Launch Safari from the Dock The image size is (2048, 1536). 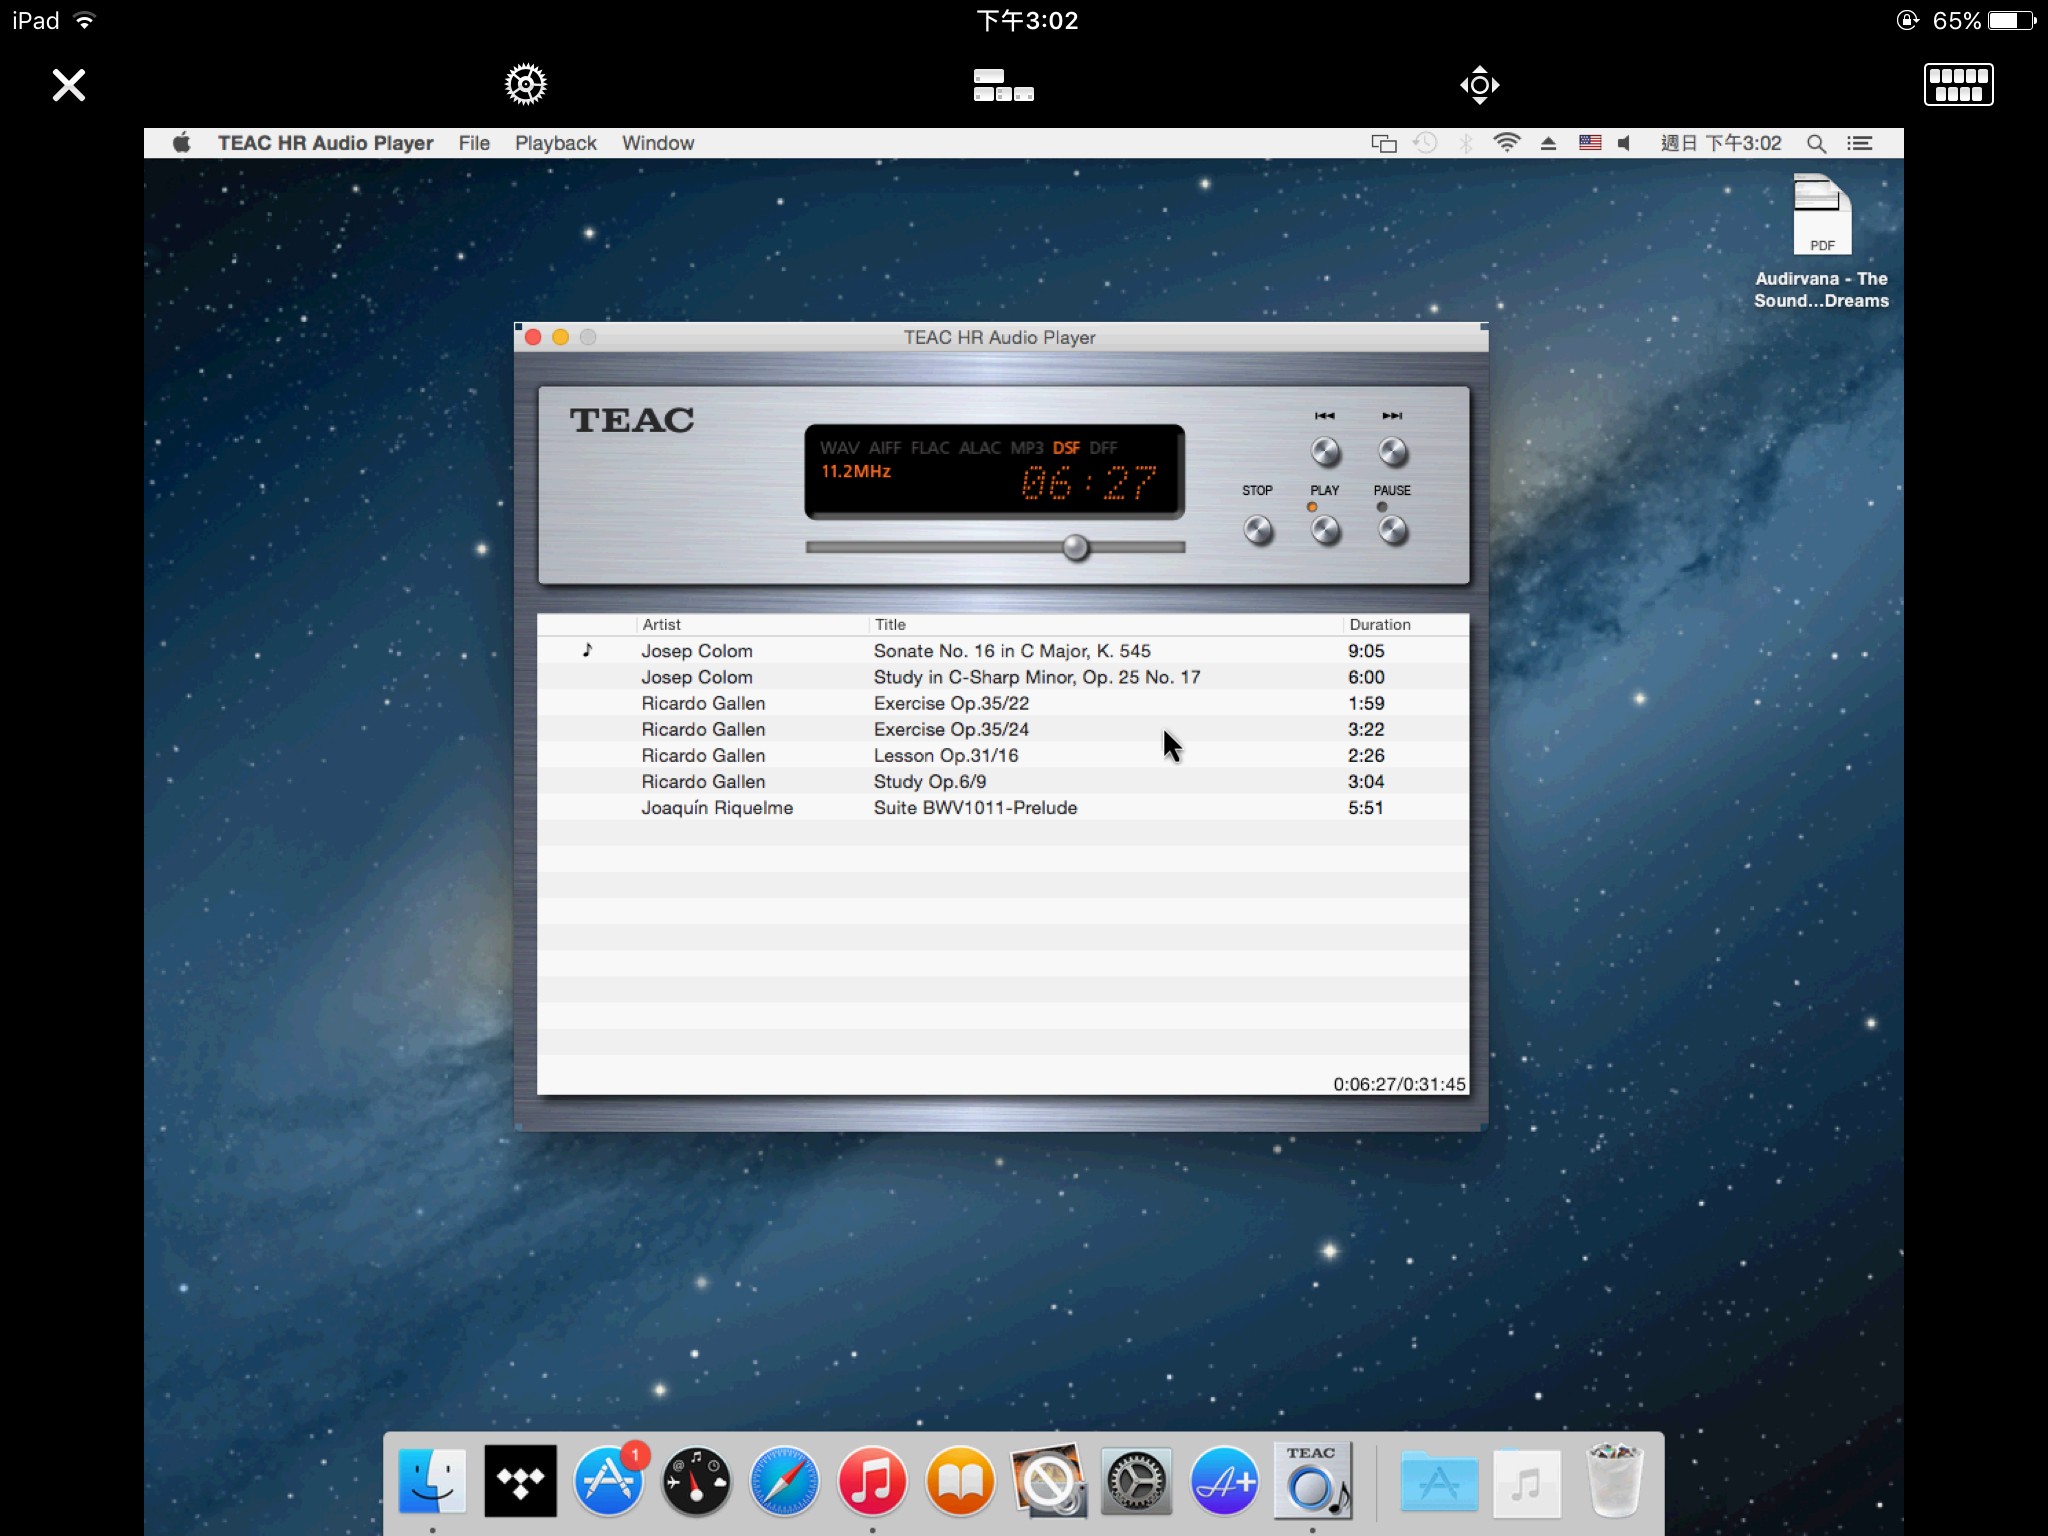pos(784,1481)
